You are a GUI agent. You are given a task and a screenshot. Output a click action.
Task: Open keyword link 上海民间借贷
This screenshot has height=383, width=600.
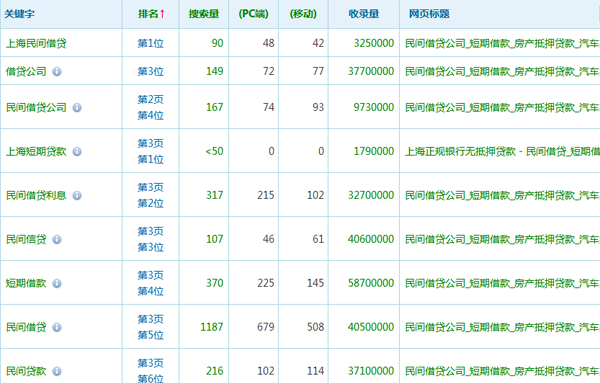[36, 43]
